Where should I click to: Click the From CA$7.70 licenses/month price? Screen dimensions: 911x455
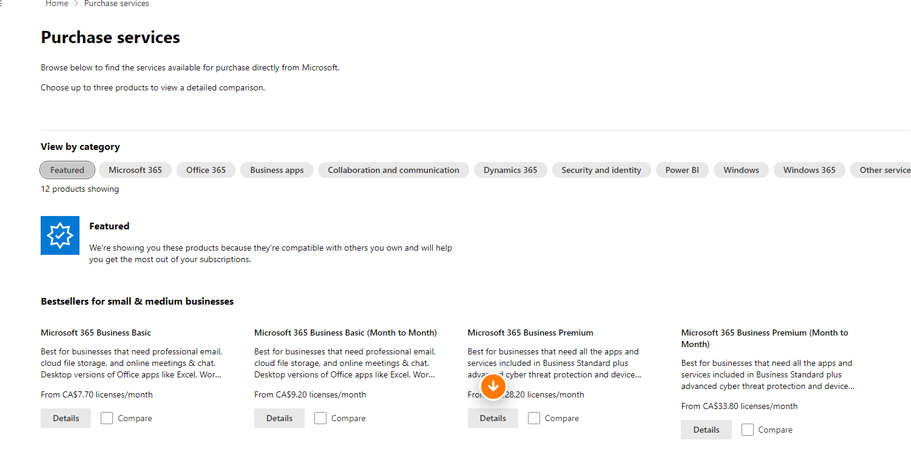(x=97, y=395)
